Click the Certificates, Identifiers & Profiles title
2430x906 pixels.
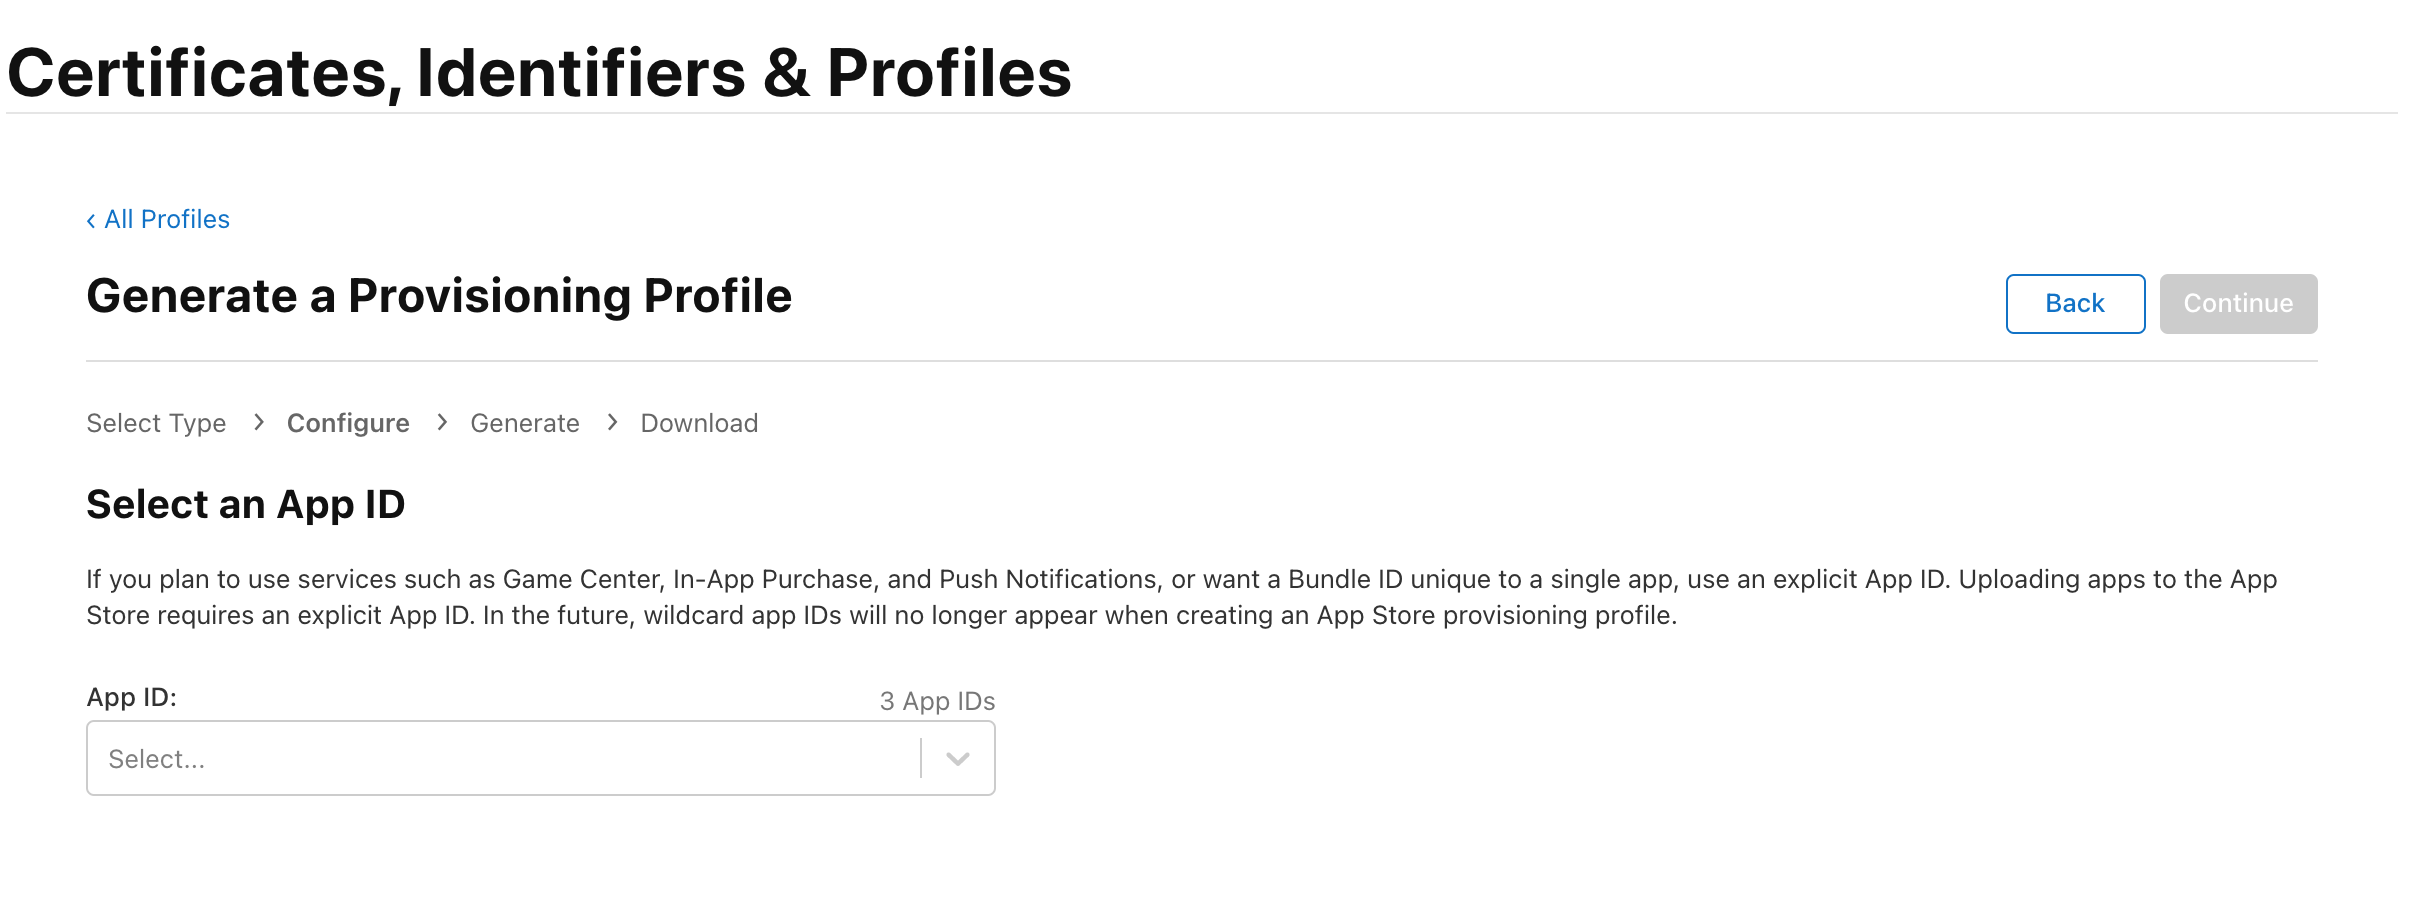(x=539, y=73)
